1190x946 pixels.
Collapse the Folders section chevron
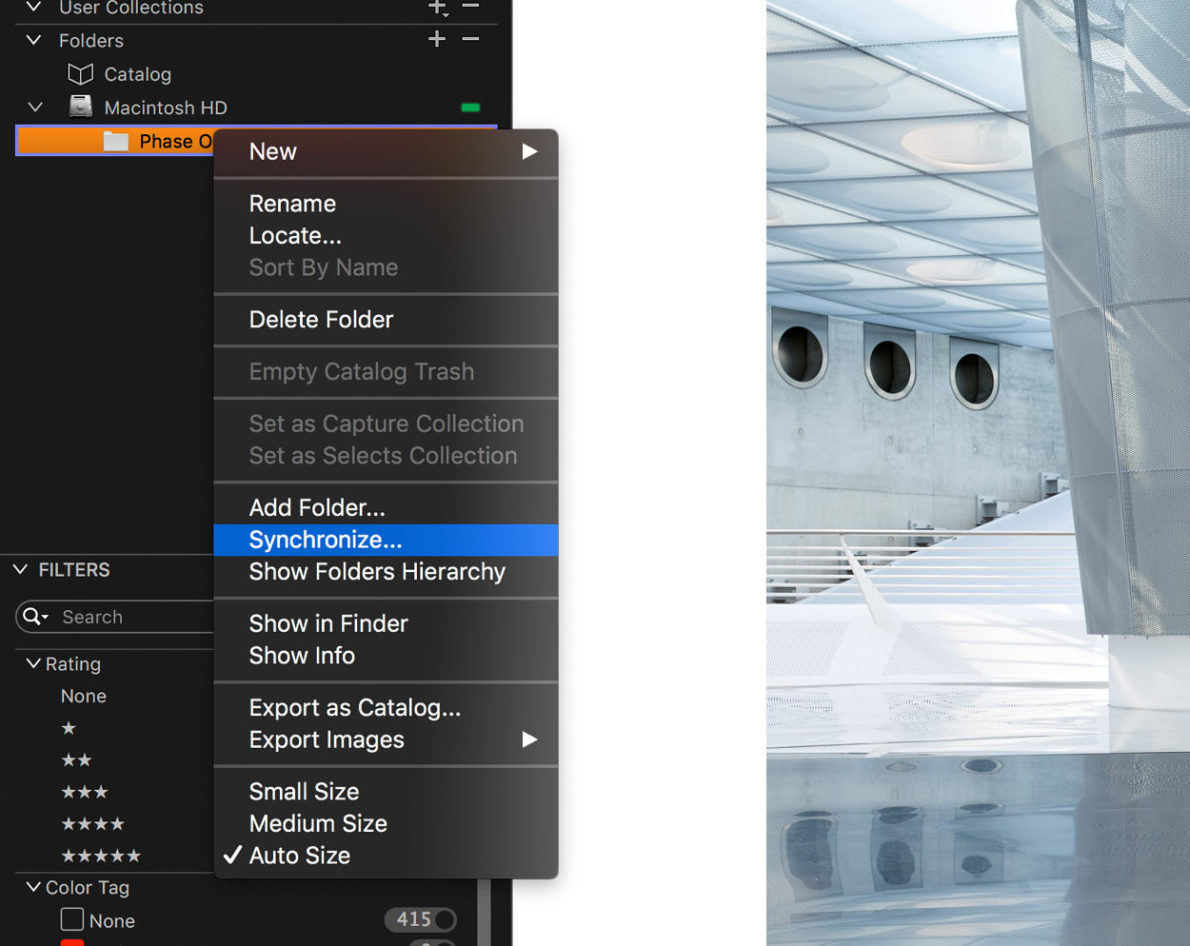(x=32, y=40)
